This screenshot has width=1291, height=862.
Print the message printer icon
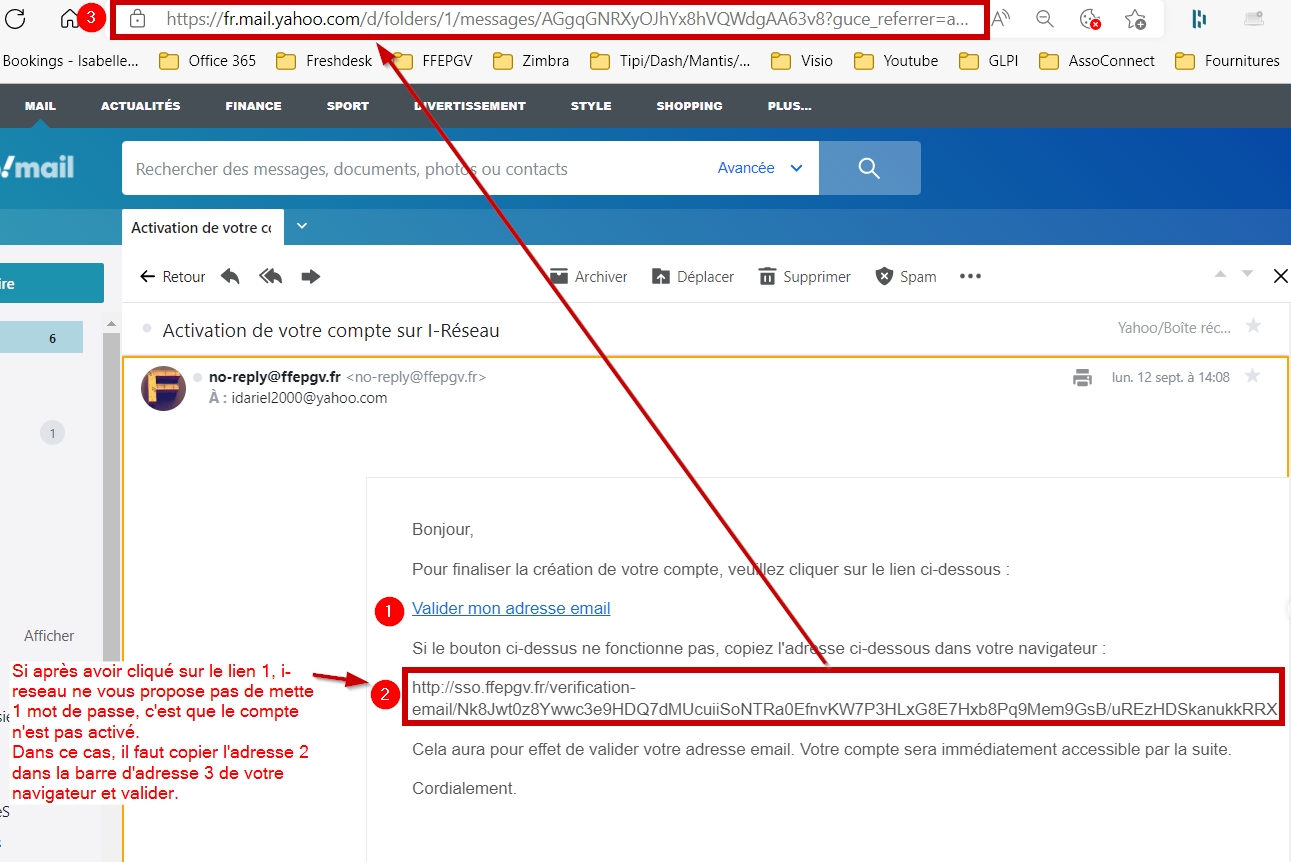point(1082,377)
